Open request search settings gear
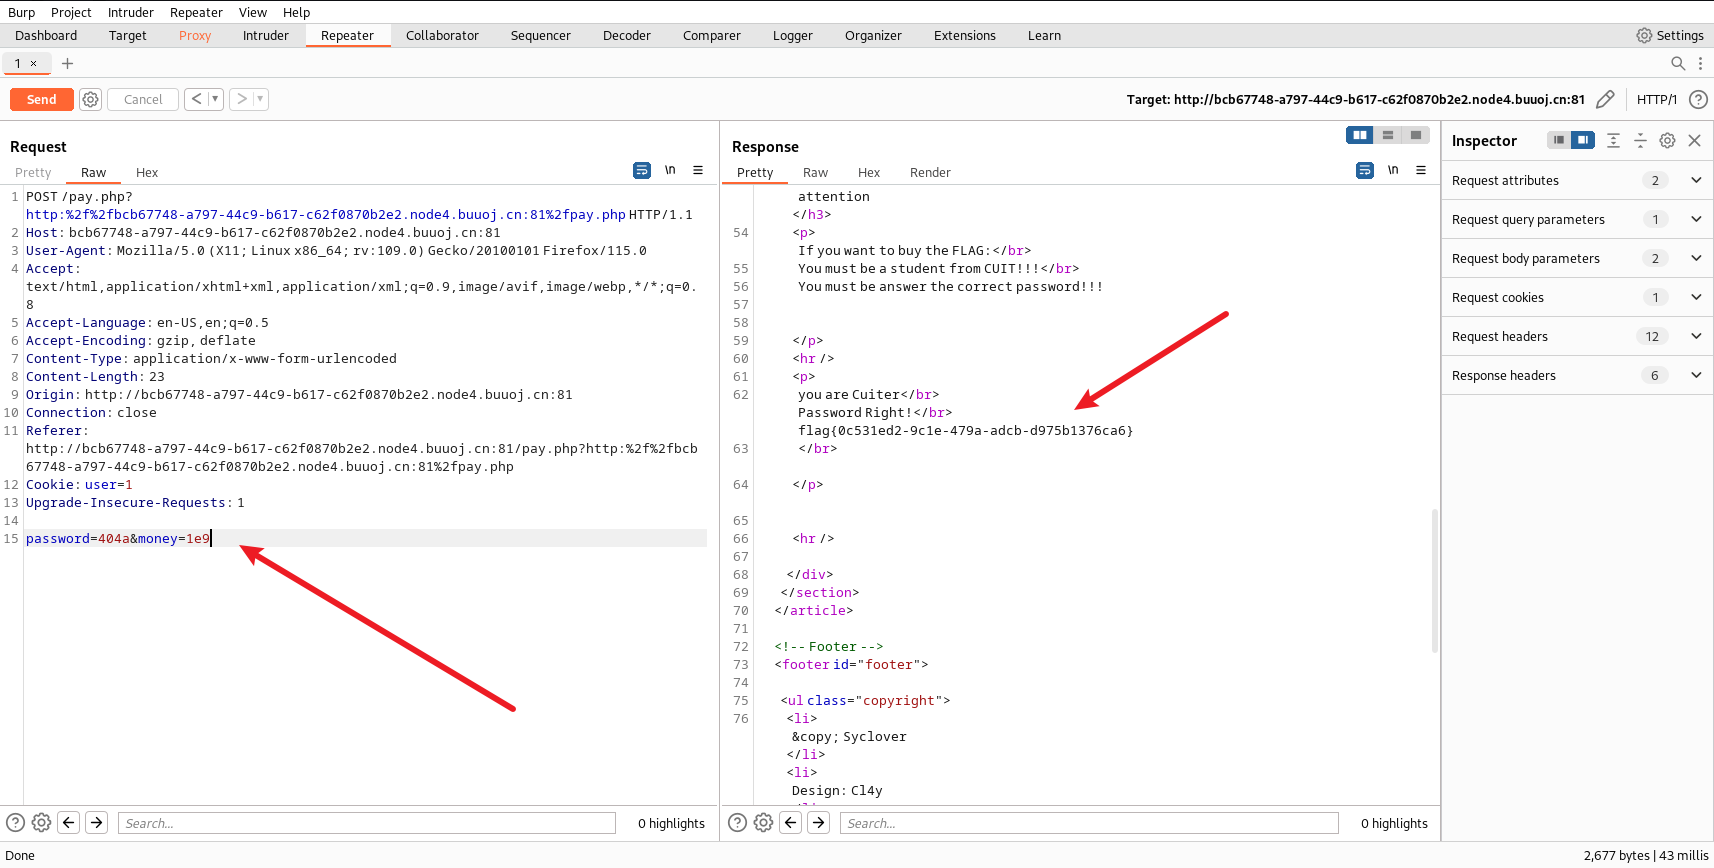1714x868 pixels. [41, 822]
